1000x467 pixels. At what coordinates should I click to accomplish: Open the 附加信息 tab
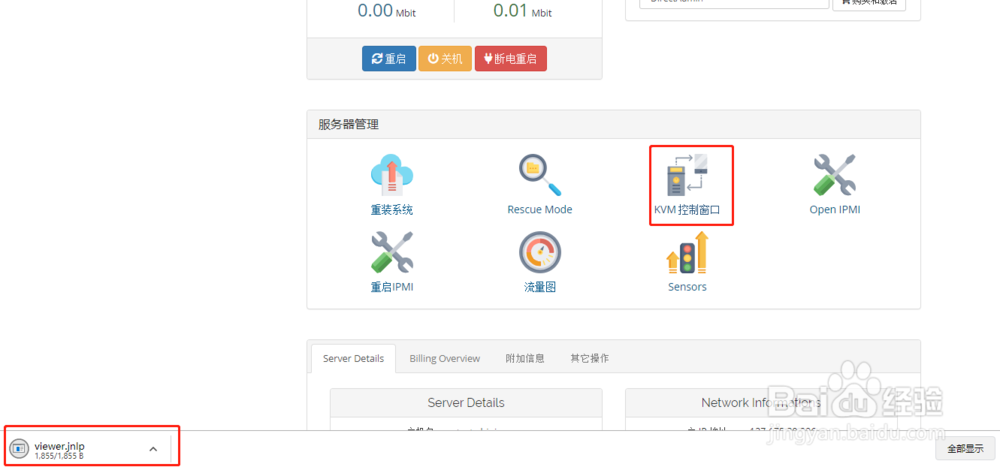point(525,359)
